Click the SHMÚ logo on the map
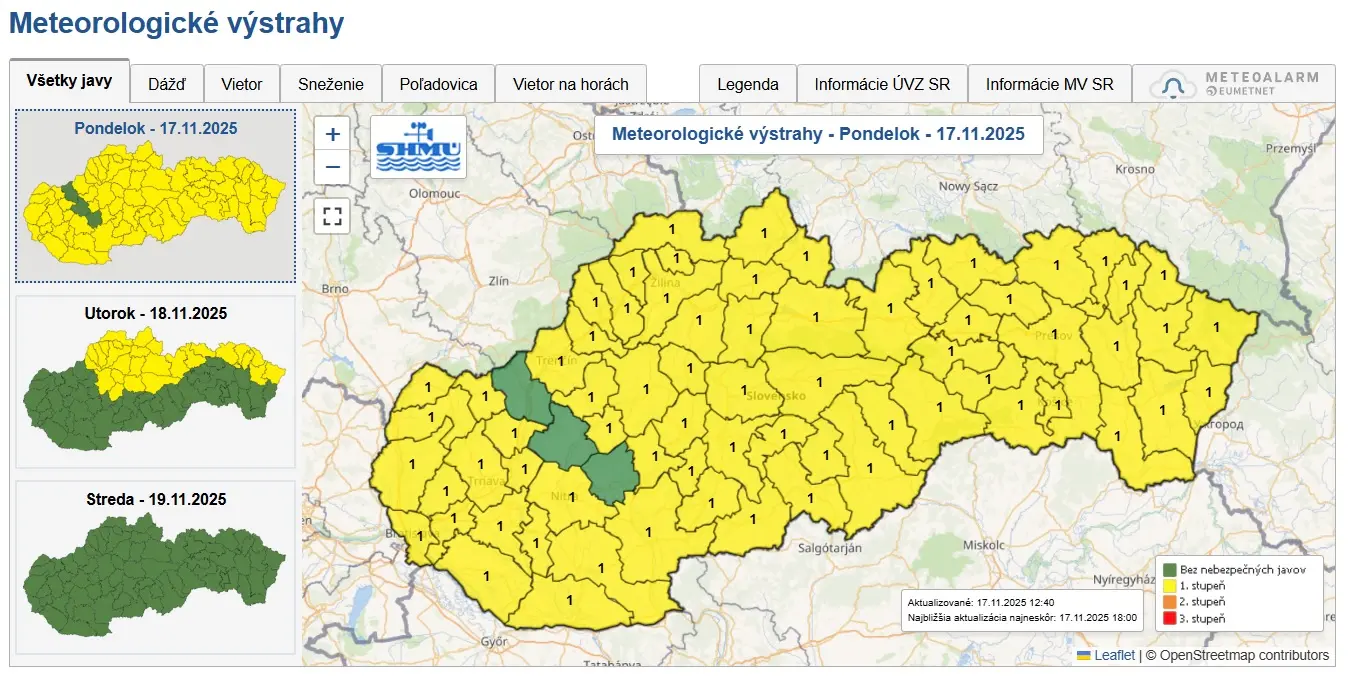Screen dimensions: 1349x678 pos(419,146)
